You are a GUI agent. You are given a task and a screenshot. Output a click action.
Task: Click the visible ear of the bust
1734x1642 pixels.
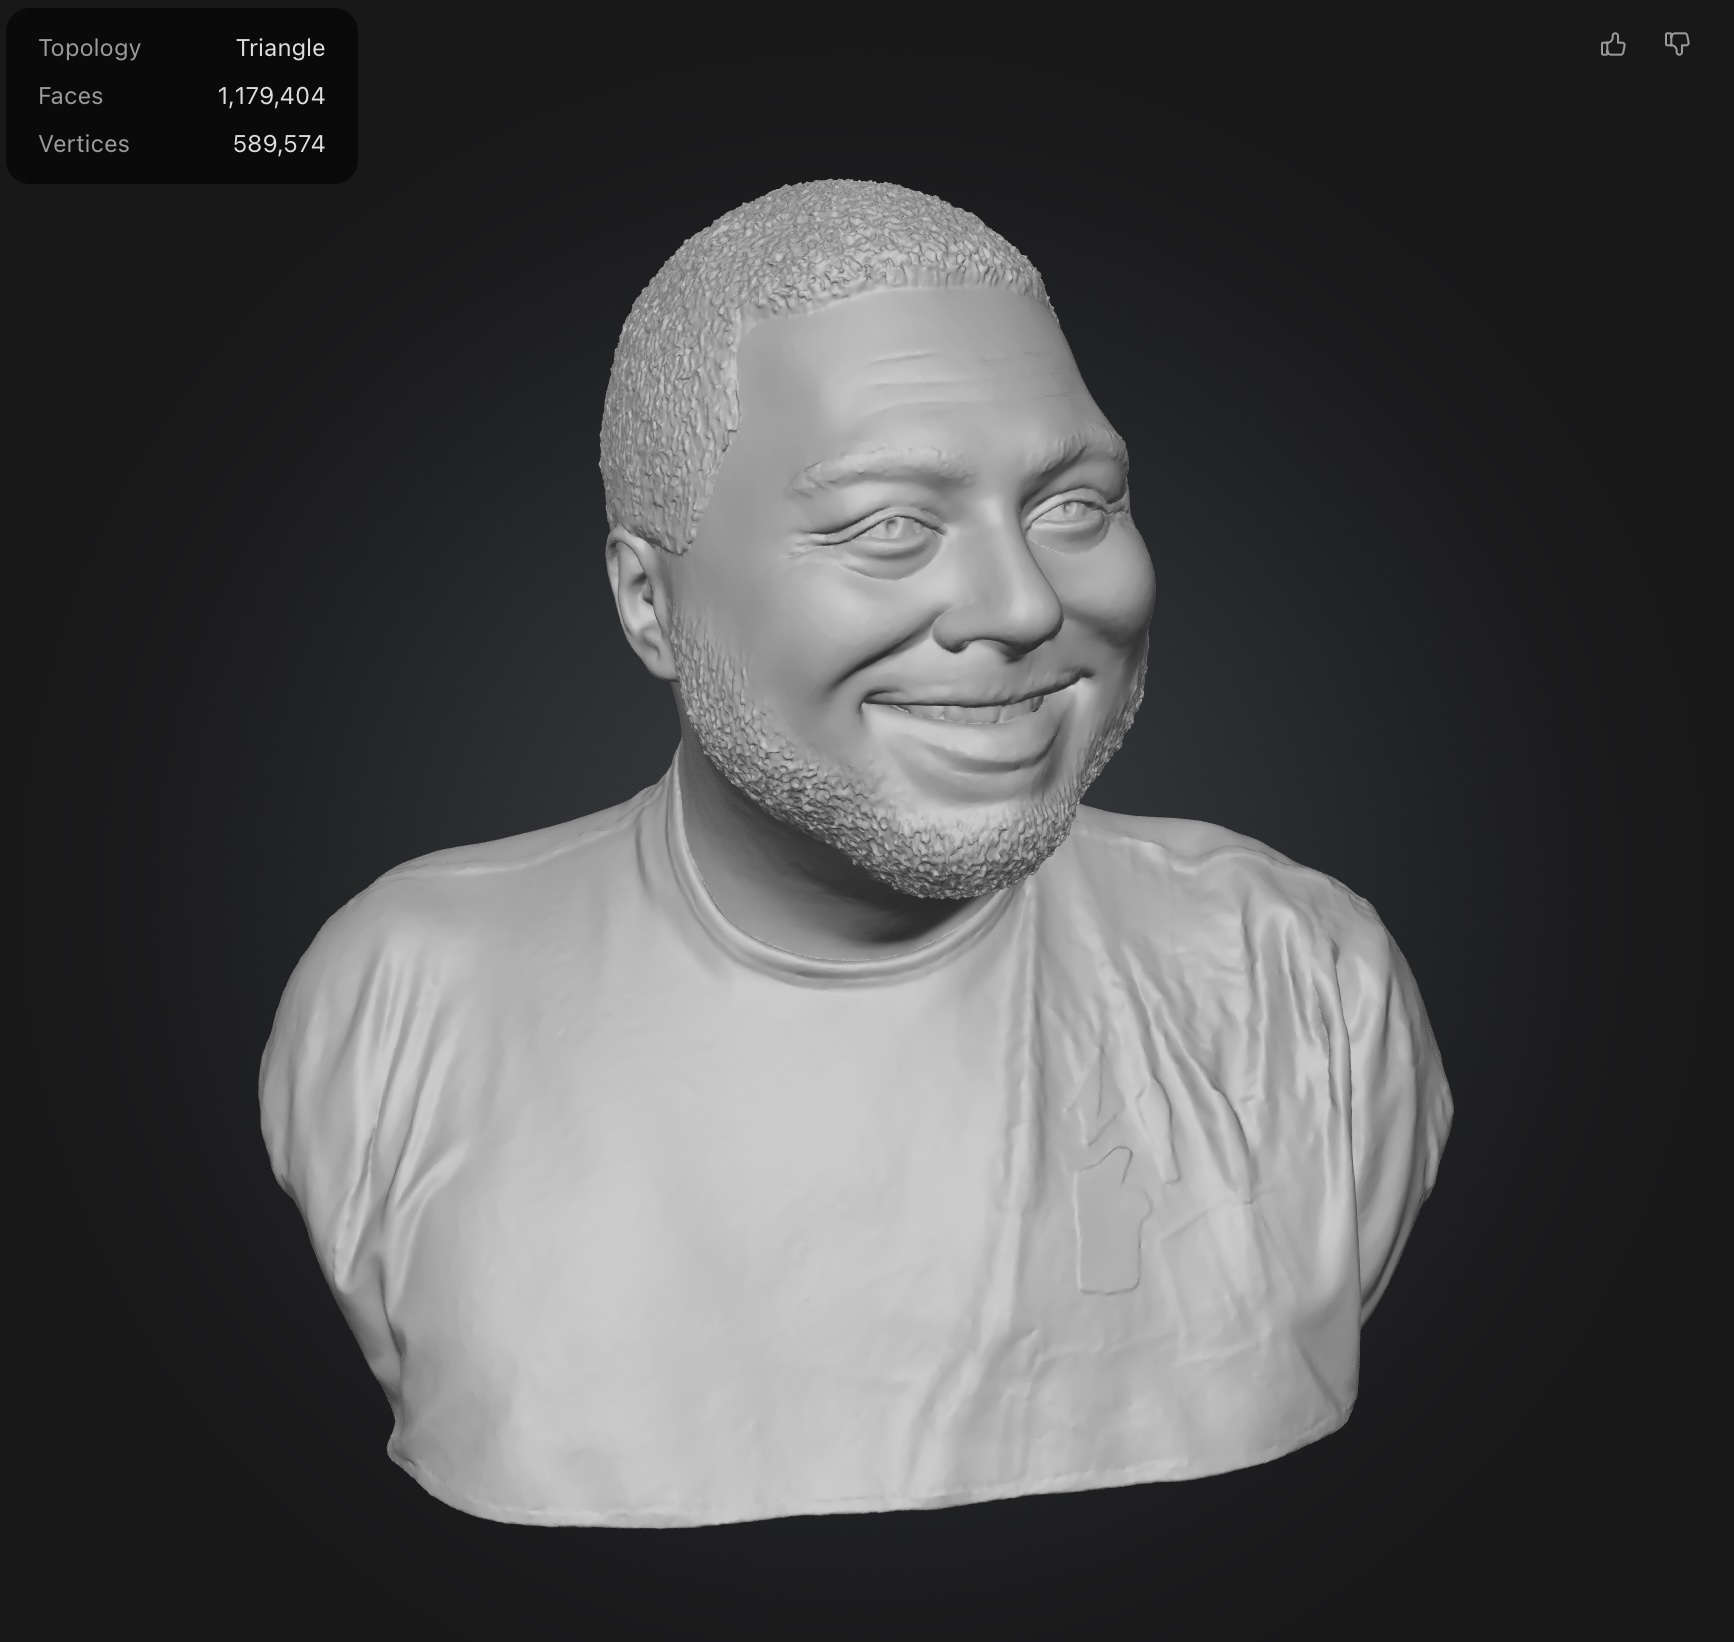(x=638, y=600)
